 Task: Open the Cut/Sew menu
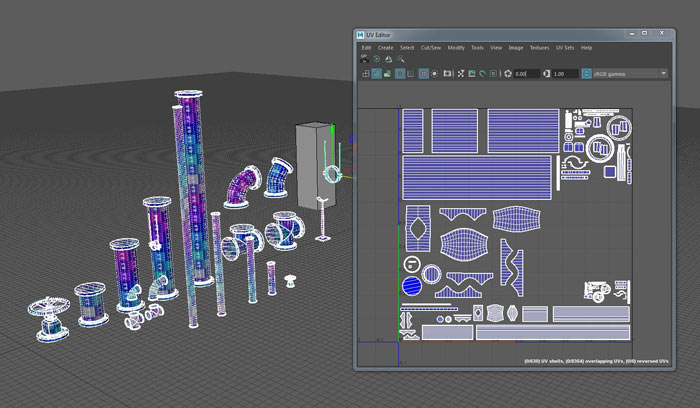(x=432, y=47)
